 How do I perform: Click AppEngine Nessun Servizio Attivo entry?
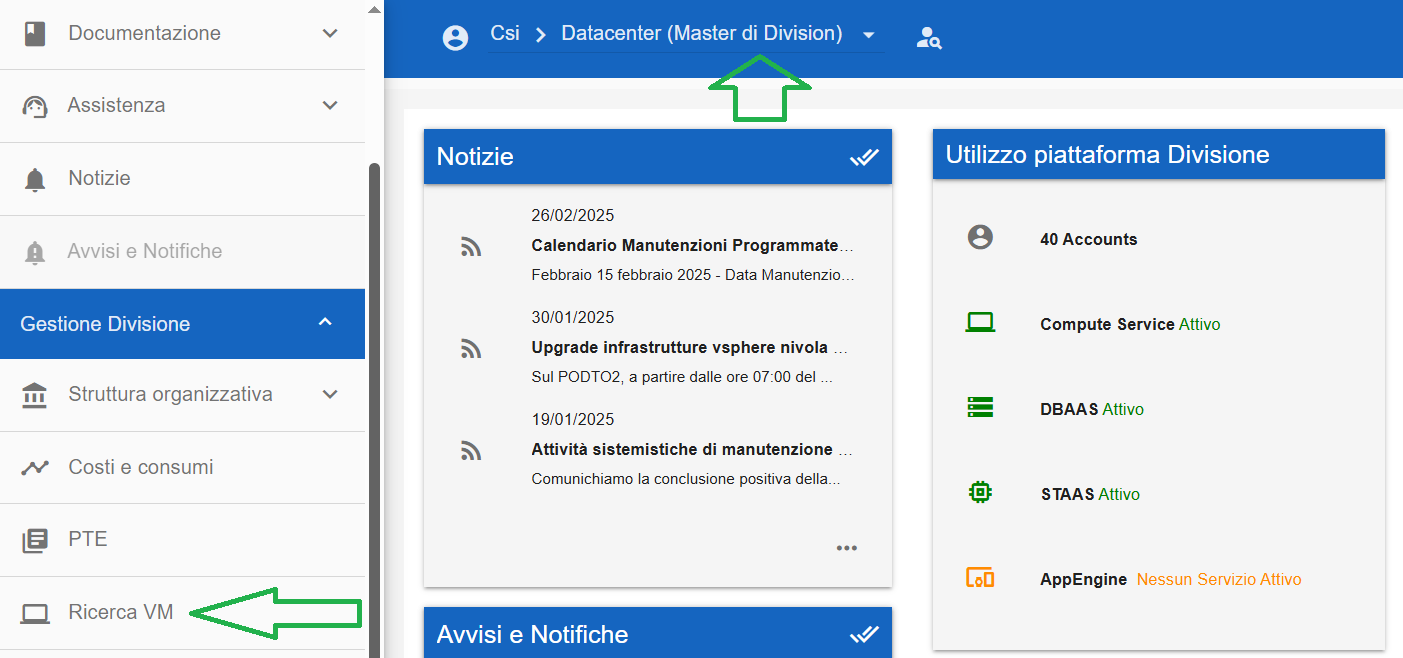(1171, 579)
